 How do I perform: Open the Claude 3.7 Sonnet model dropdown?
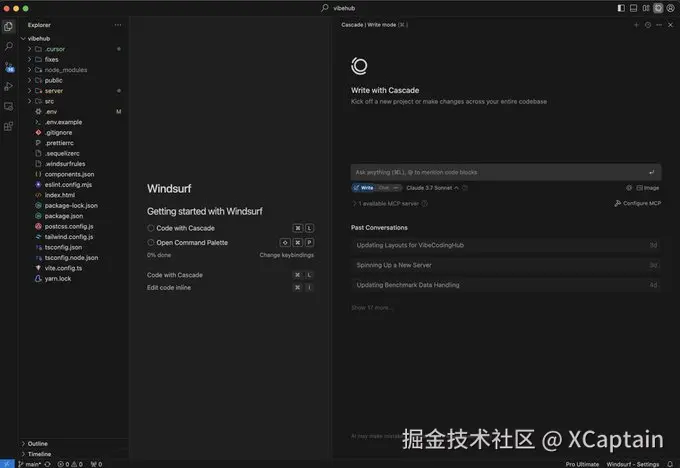432,188
